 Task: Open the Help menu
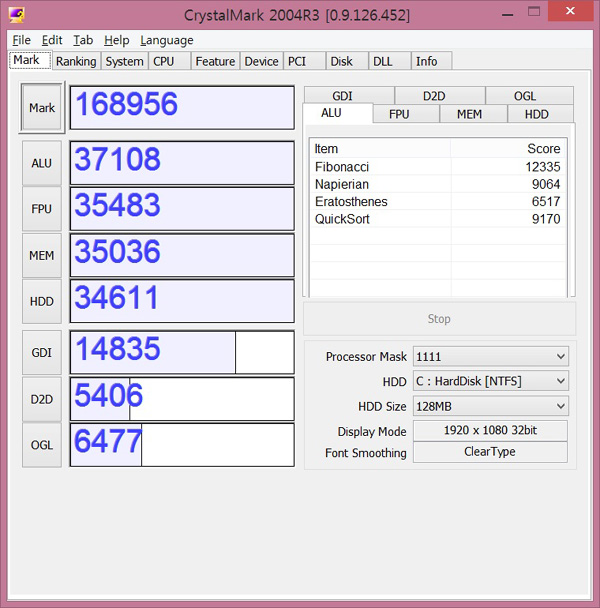click(116, 40)
